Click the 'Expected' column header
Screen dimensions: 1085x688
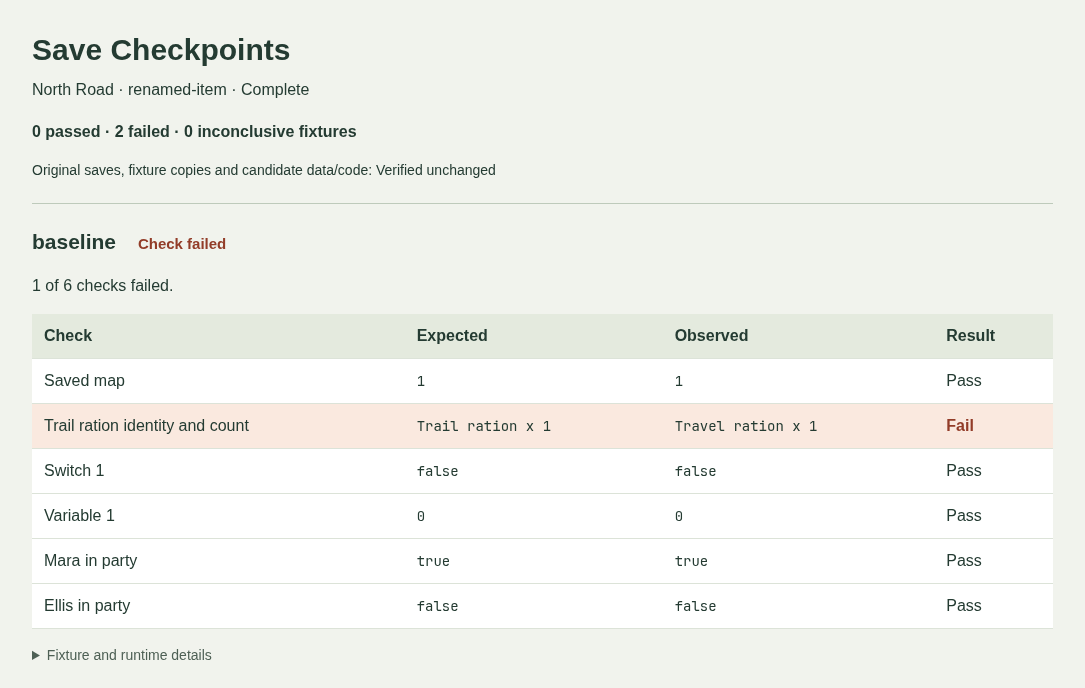pos(452,336)
